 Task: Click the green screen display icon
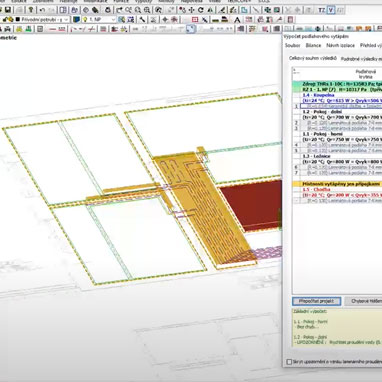coord(276,10)
